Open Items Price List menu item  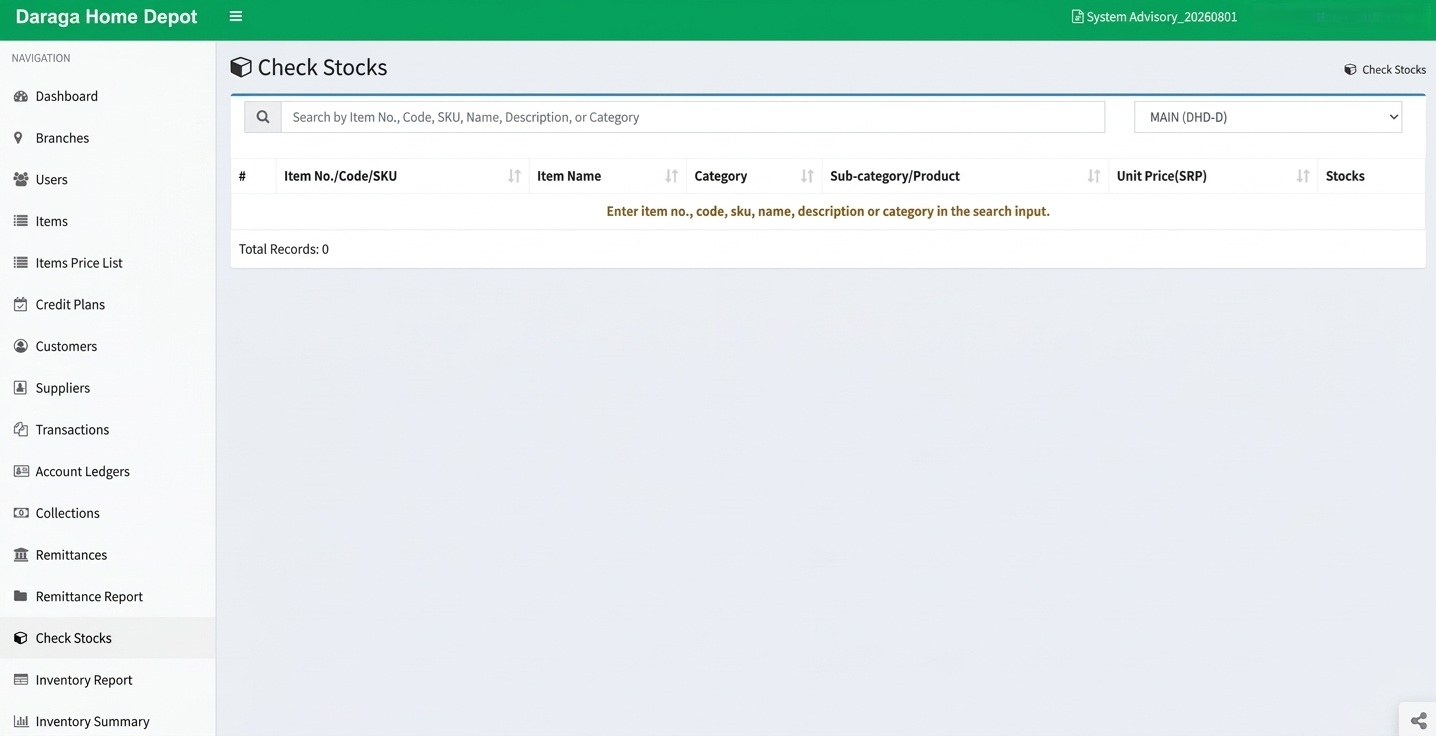tap(107, 263)
